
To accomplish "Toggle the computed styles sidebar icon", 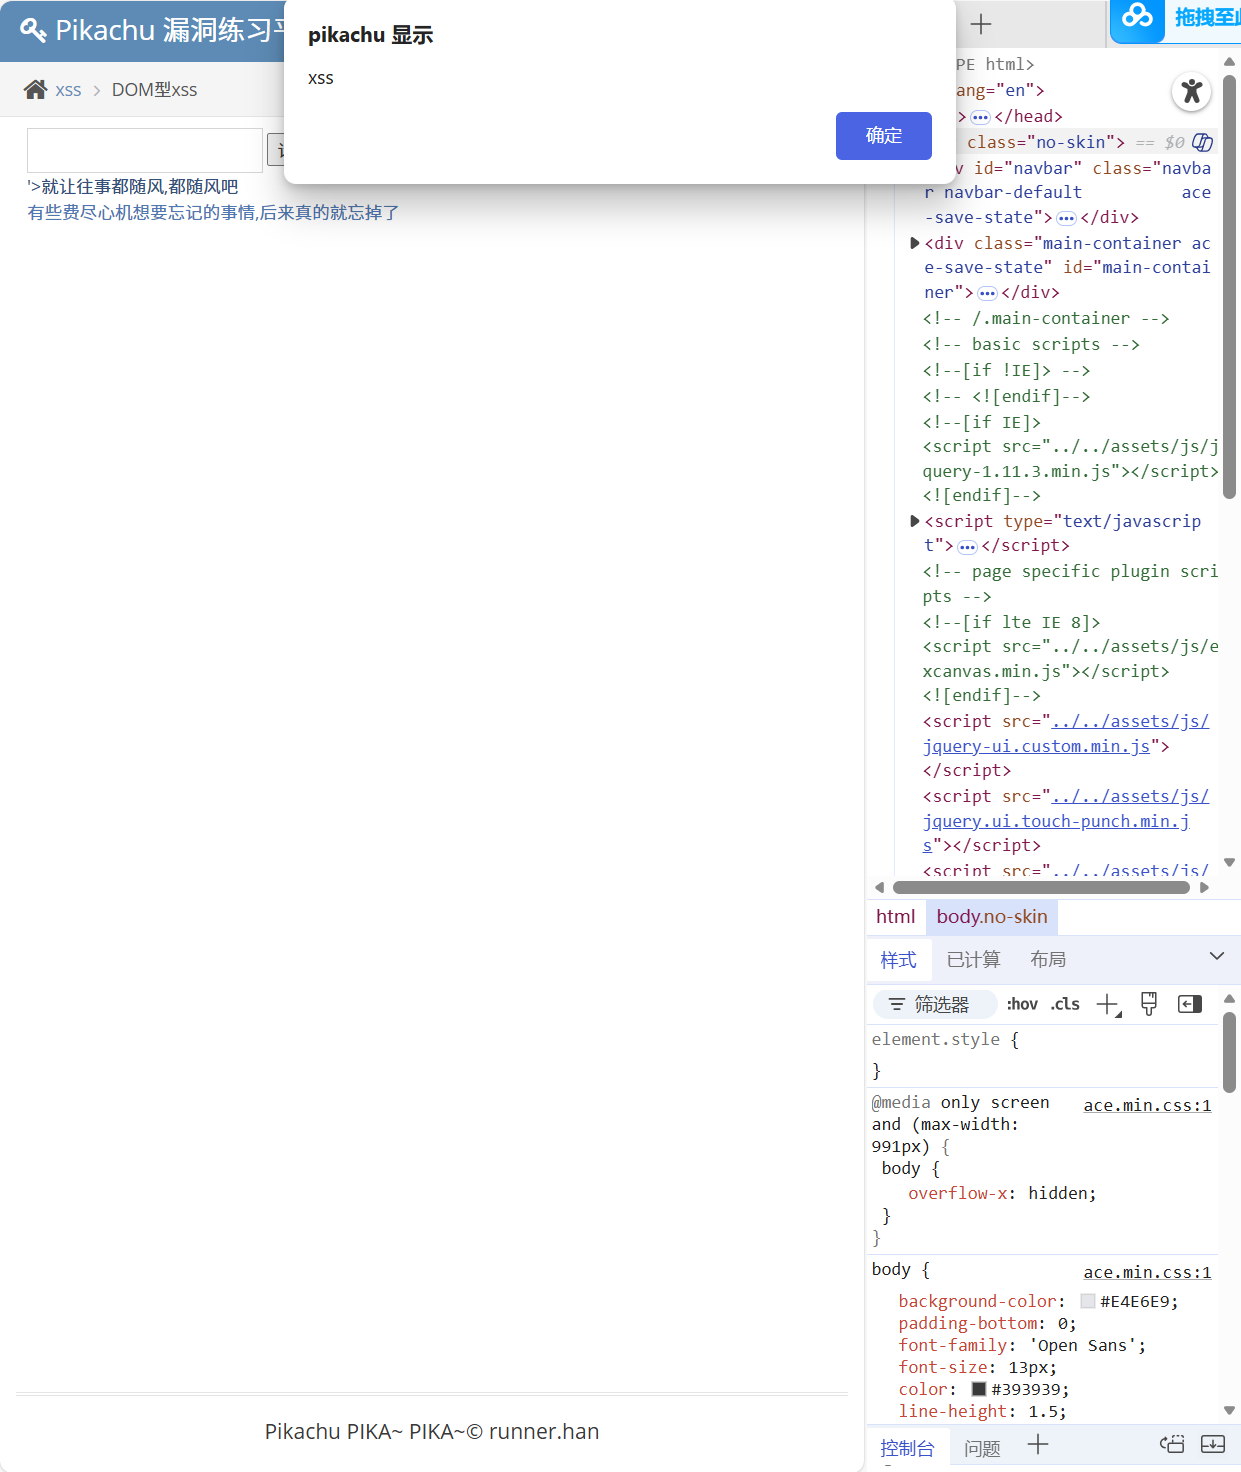I will tap(1190, 1004).
